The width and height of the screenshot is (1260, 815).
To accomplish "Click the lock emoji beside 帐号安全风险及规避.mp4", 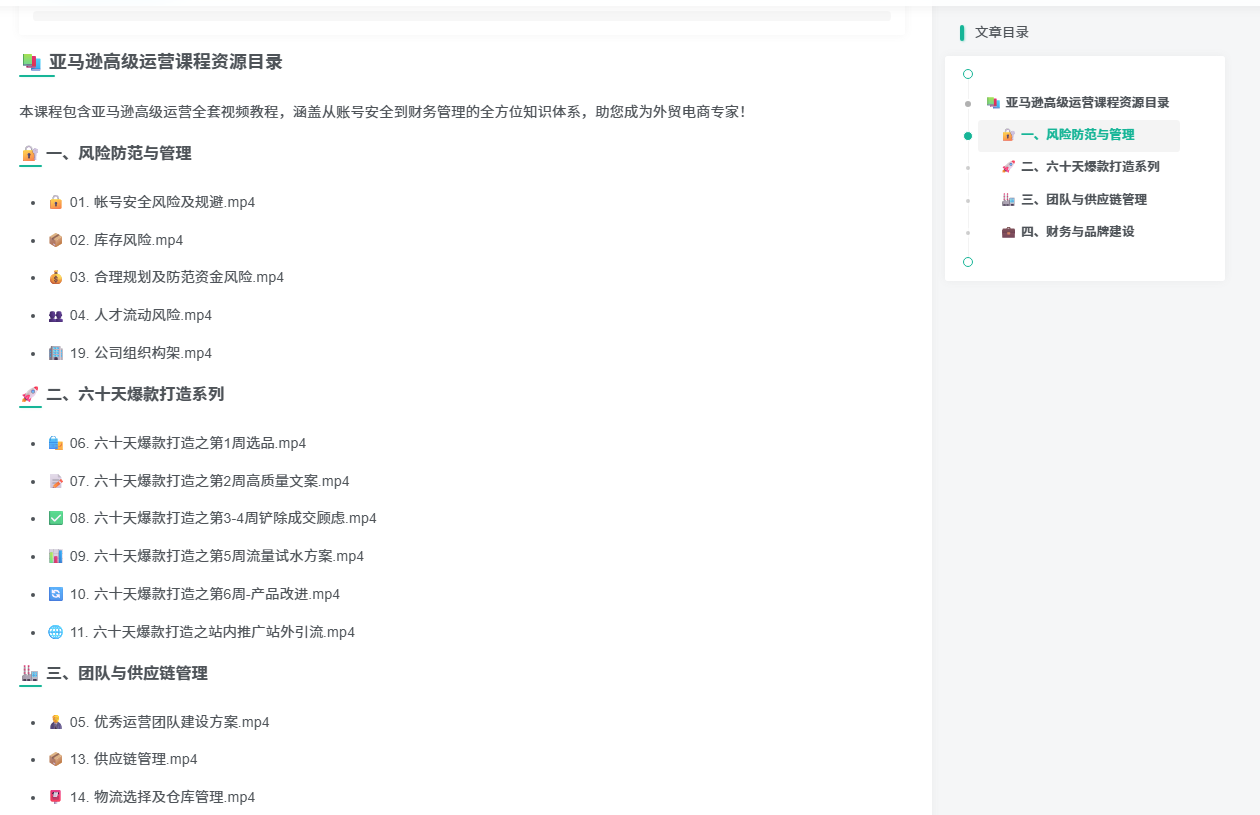I will [x=56, y=203].
